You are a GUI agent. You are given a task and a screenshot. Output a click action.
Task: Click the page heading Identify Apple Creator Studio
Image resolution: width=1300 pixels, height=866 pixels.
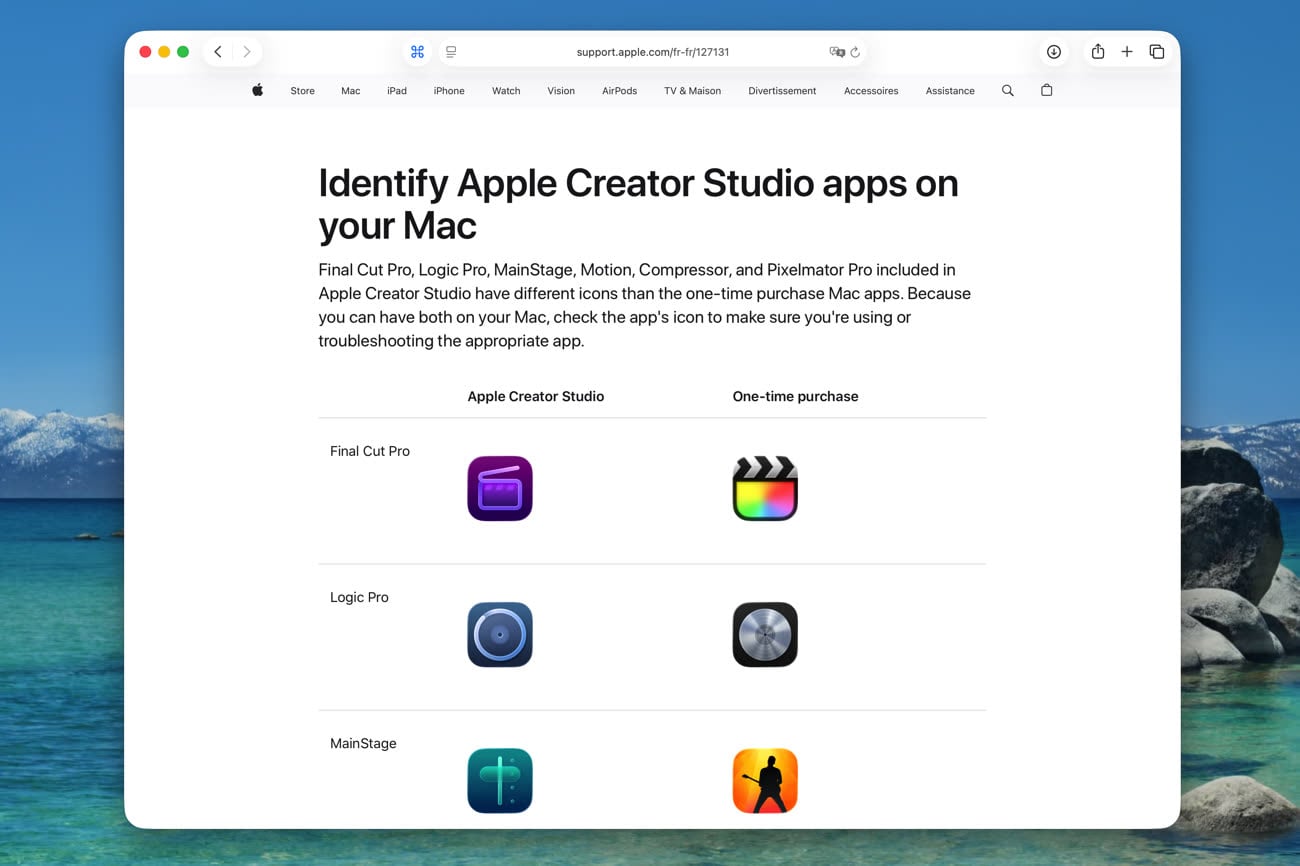coord(638,204)
